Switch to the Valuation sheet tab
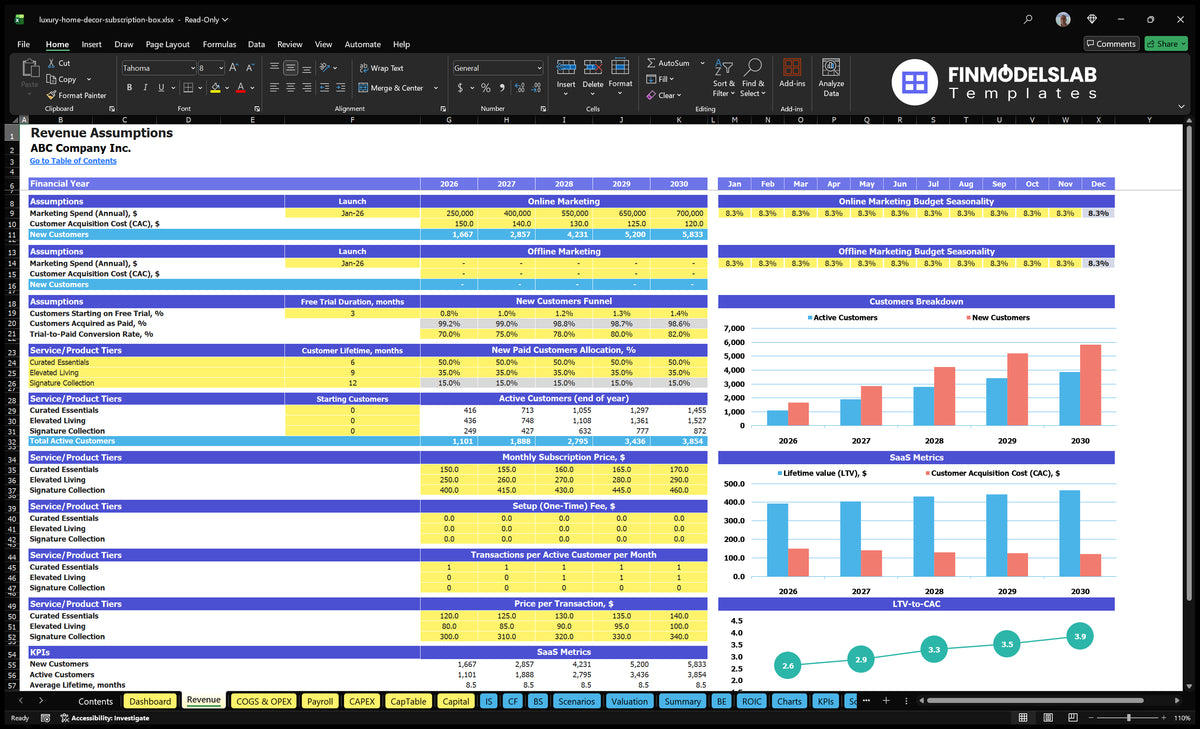The width and height of the screenshot is (1200, 729). pyautogui.click(x=629, y=701)
